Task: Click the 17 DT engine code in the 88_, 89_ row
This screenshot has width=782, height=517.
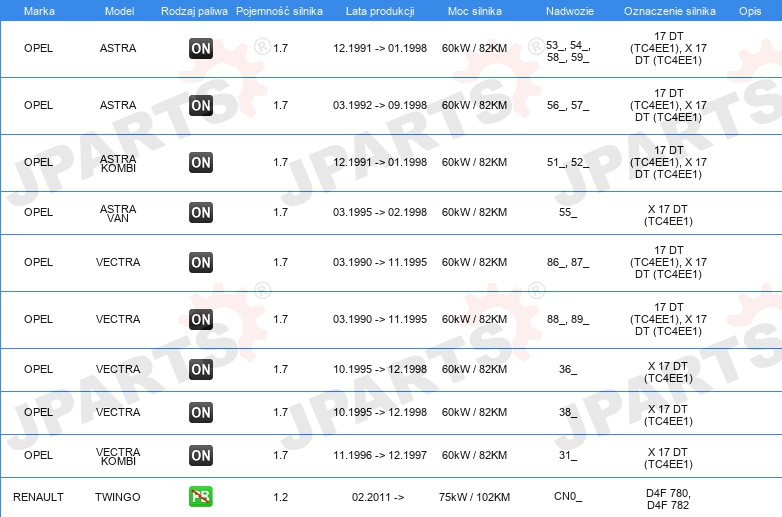Action: click(668, 319)
